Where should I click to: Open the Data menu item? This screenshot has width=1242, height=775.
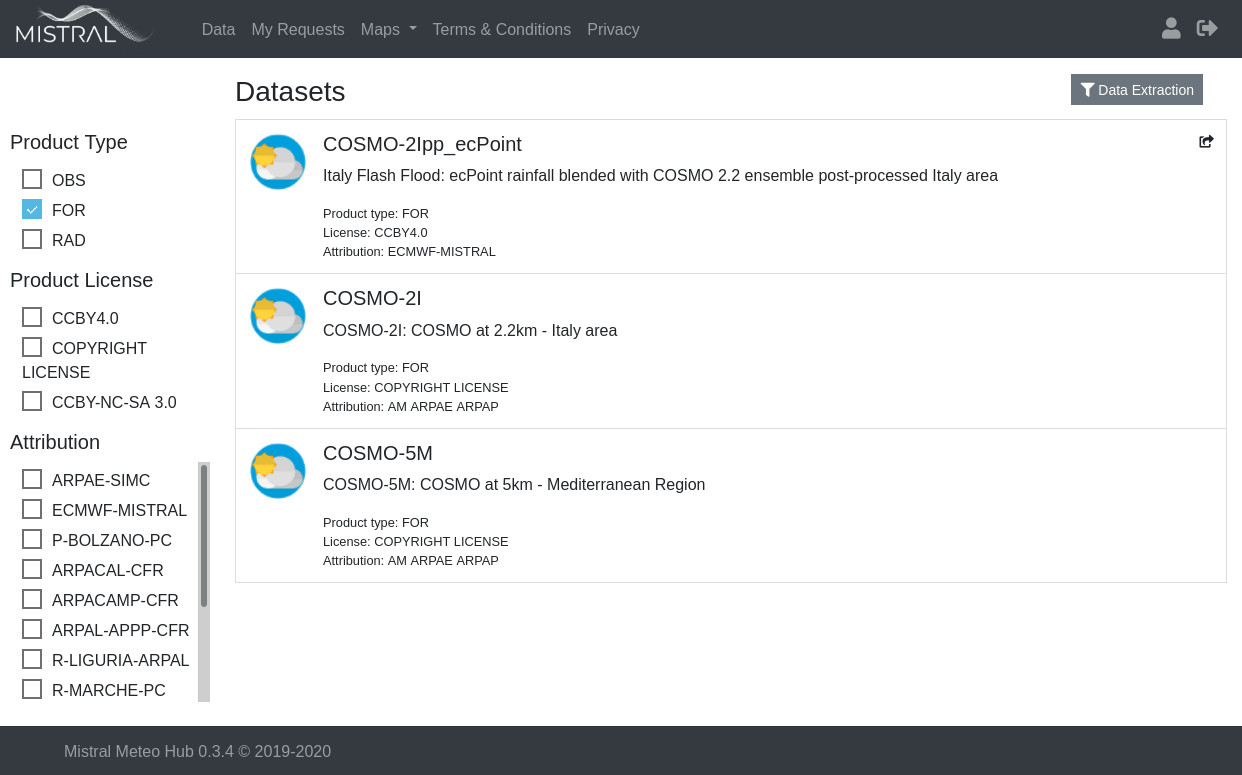218,30
